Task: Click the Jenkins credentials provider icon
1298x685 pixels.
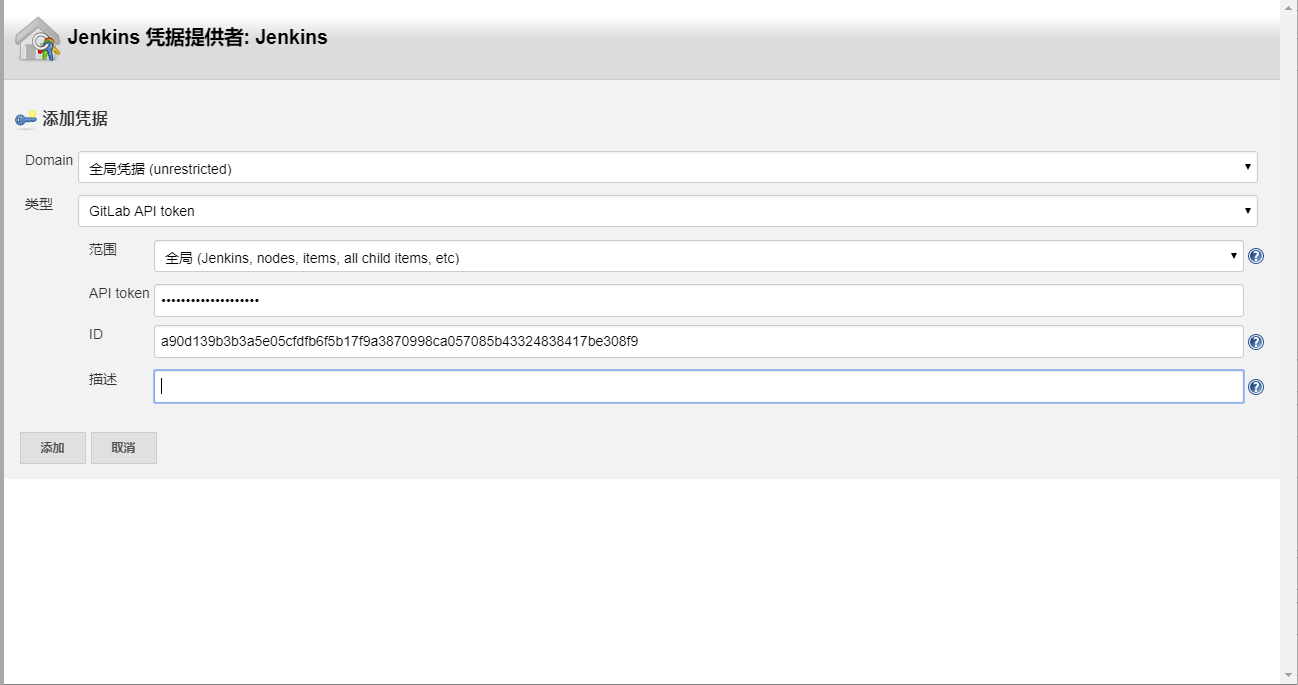Action: tap(38, 39)
